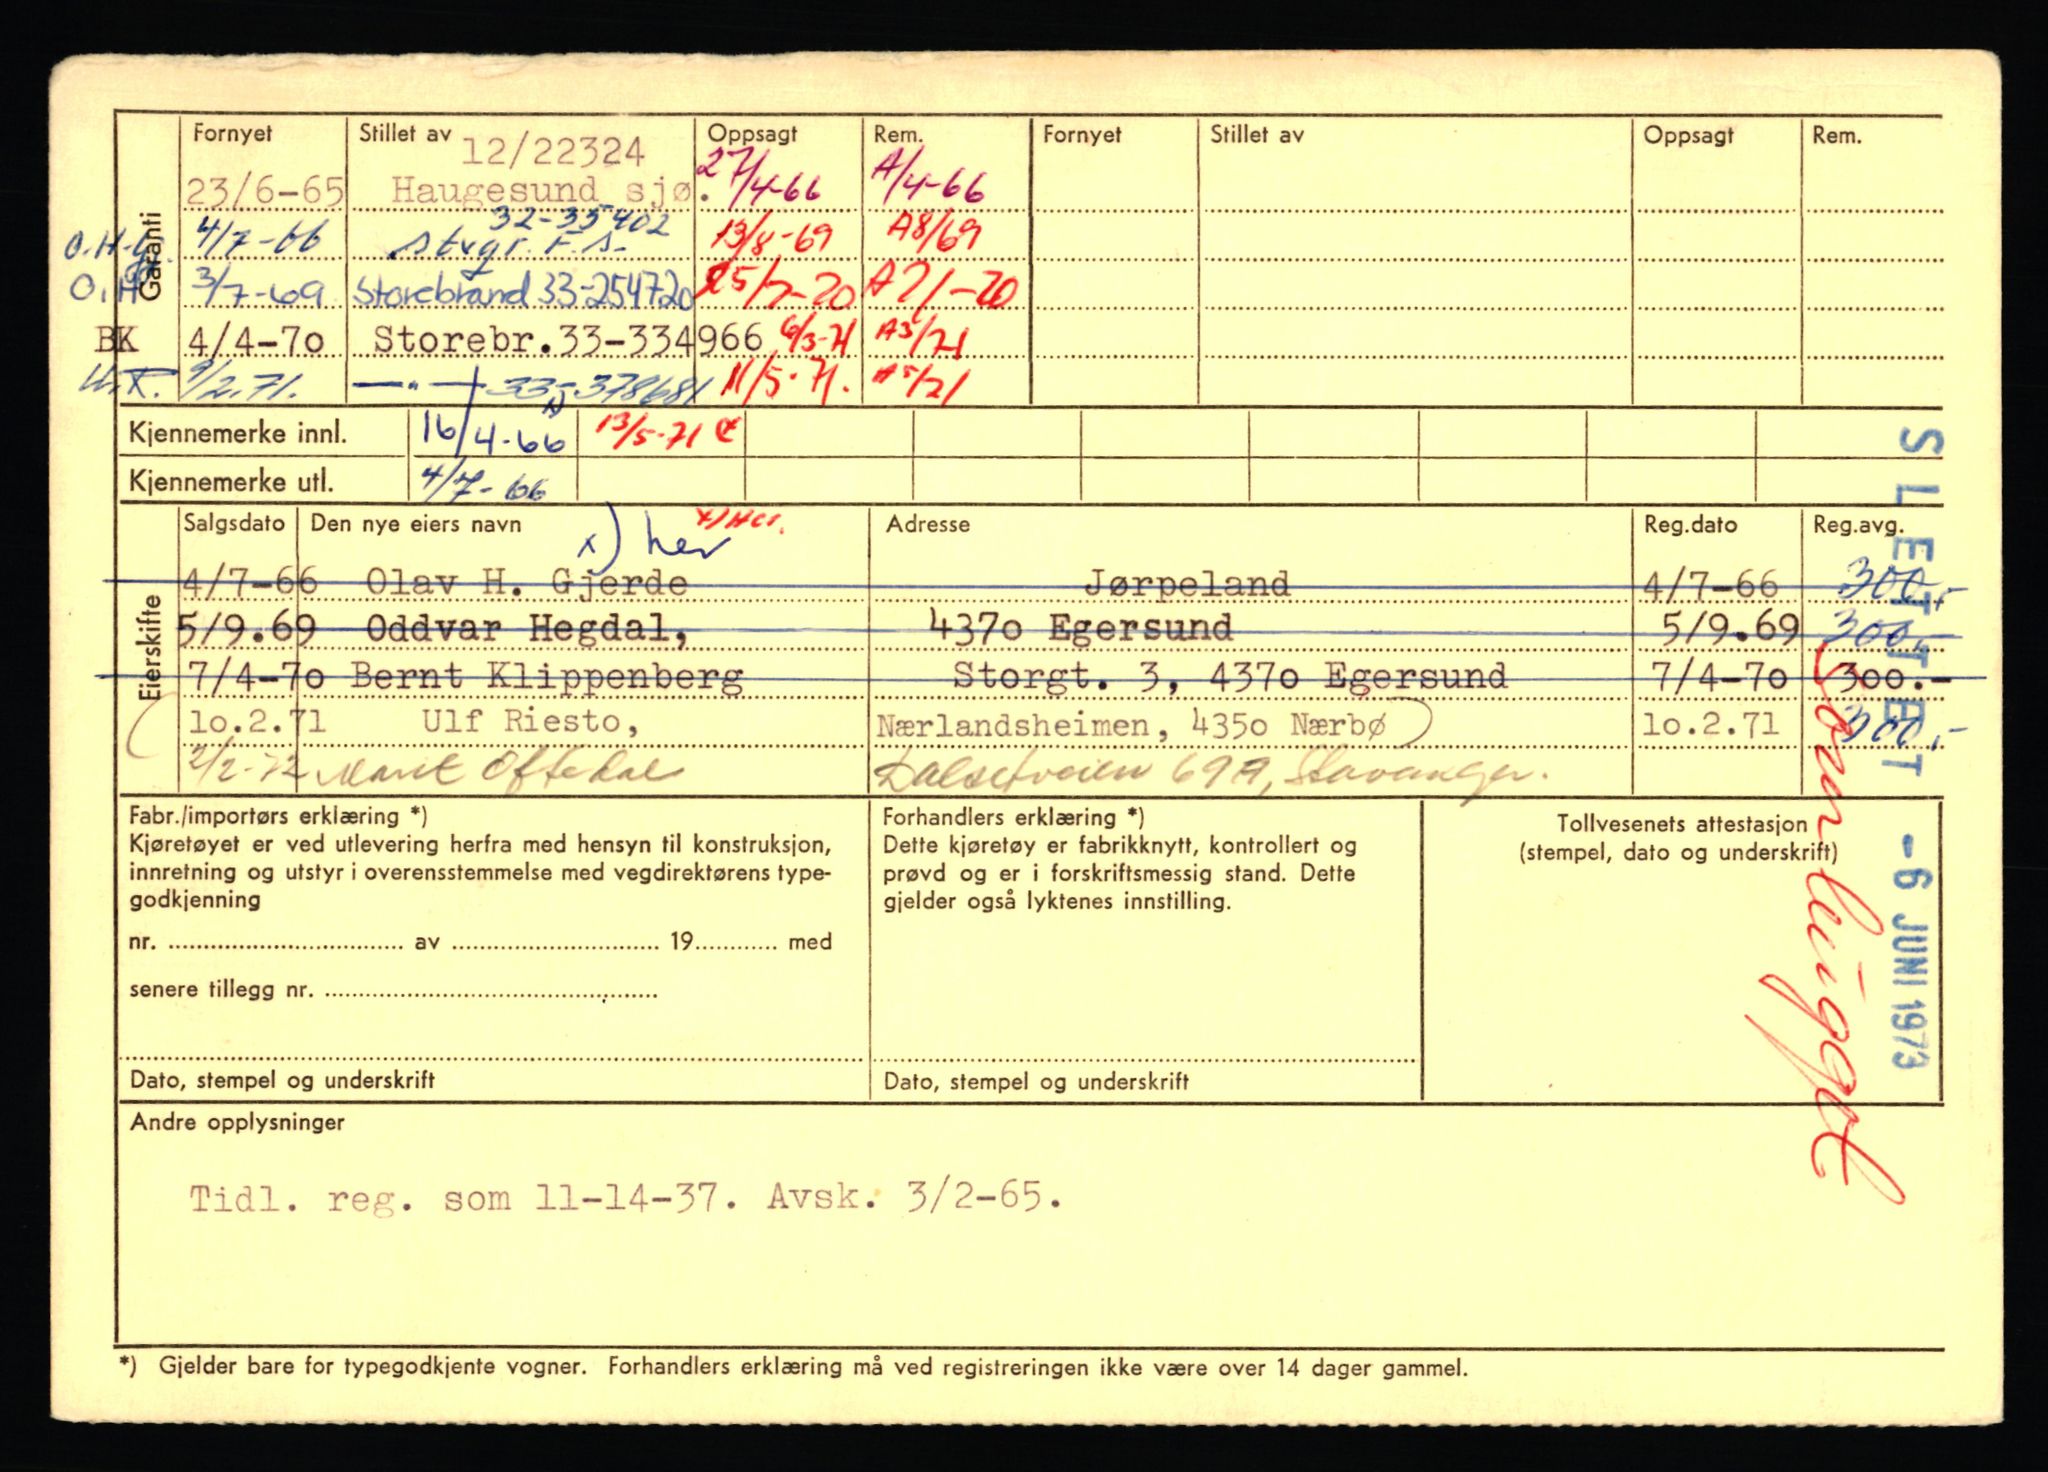The height and width of the screenshot is (1472, 2048).
Task: Click 'Dato, stempel og underskrift' under Forhandlers erklæring
Action: coord(1036,1081)
